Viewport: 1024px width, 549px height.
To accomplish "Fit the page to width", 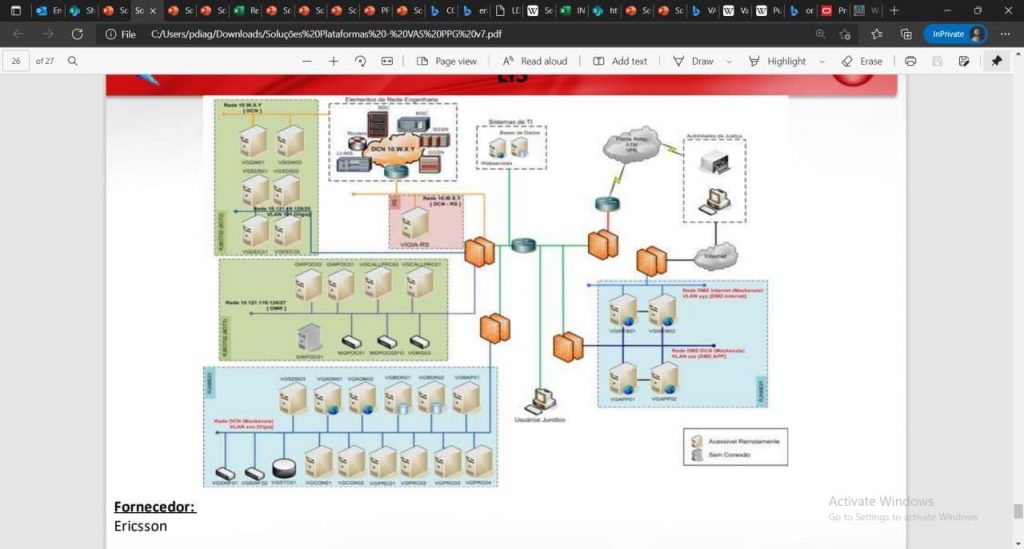I will coord(387,61).
